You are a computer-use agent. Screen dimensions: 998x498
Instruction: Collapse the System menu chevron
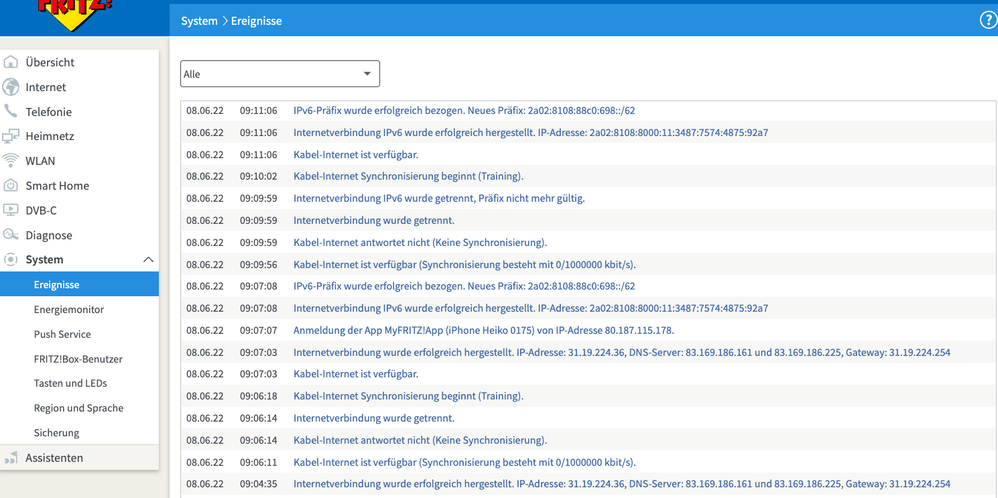point(148,260)
